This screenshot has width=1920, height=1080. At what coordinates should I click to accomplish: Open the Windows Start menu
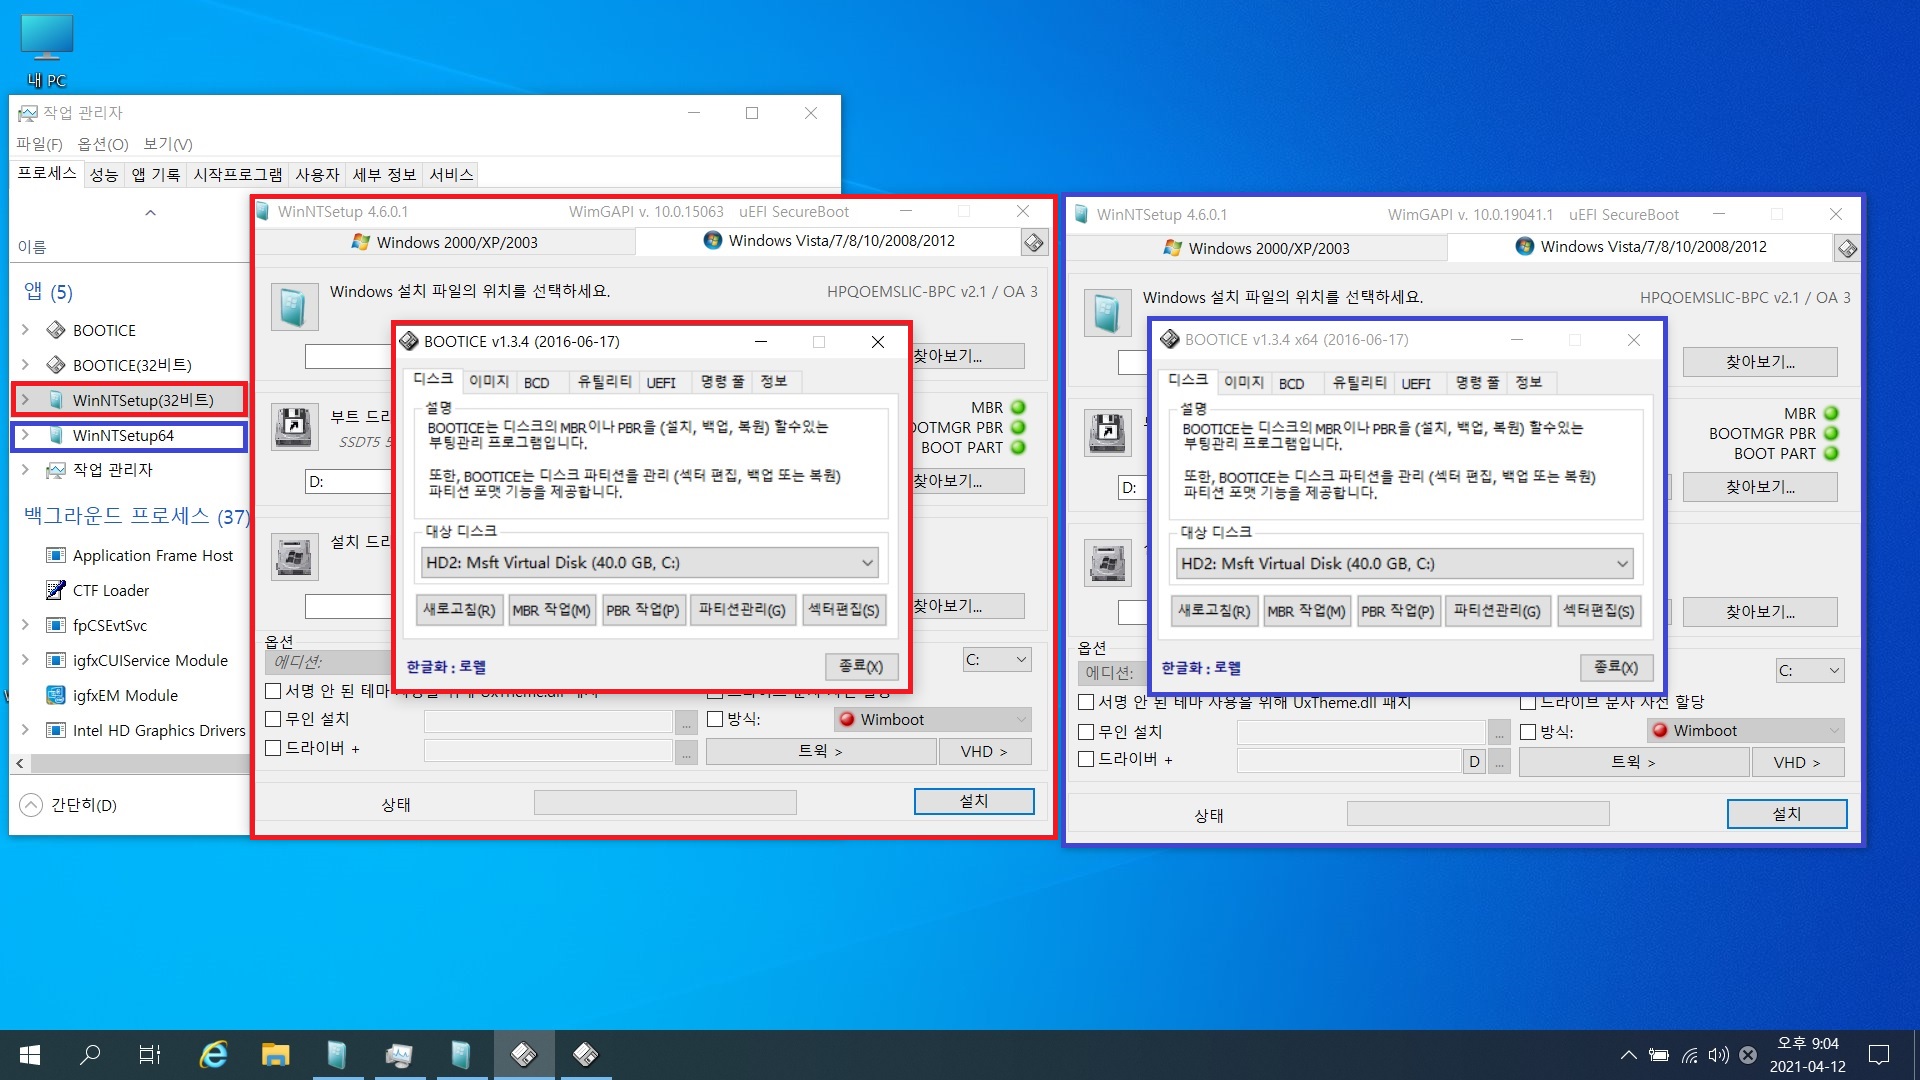[x=30, y=1055]
